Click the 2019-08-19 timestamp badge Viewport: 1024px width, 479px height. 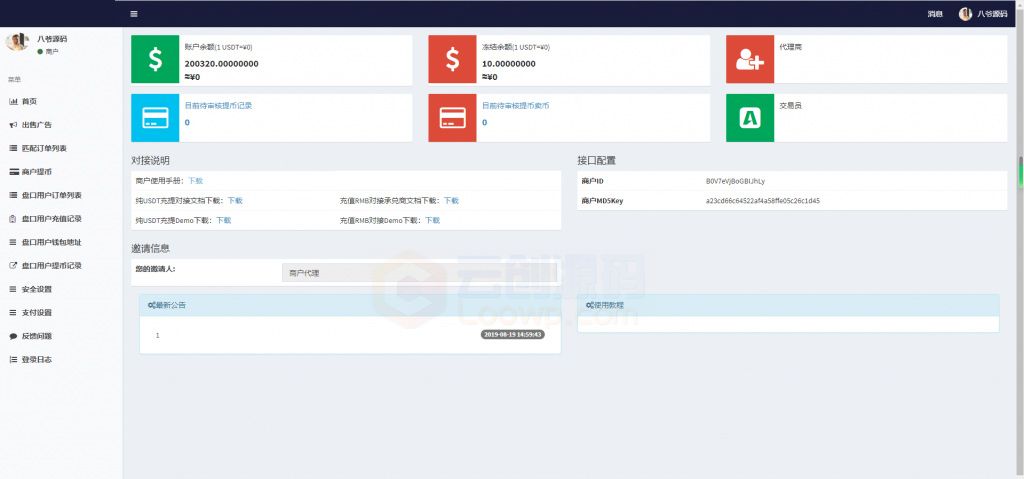pyautogui.click(x=513, y=335)
